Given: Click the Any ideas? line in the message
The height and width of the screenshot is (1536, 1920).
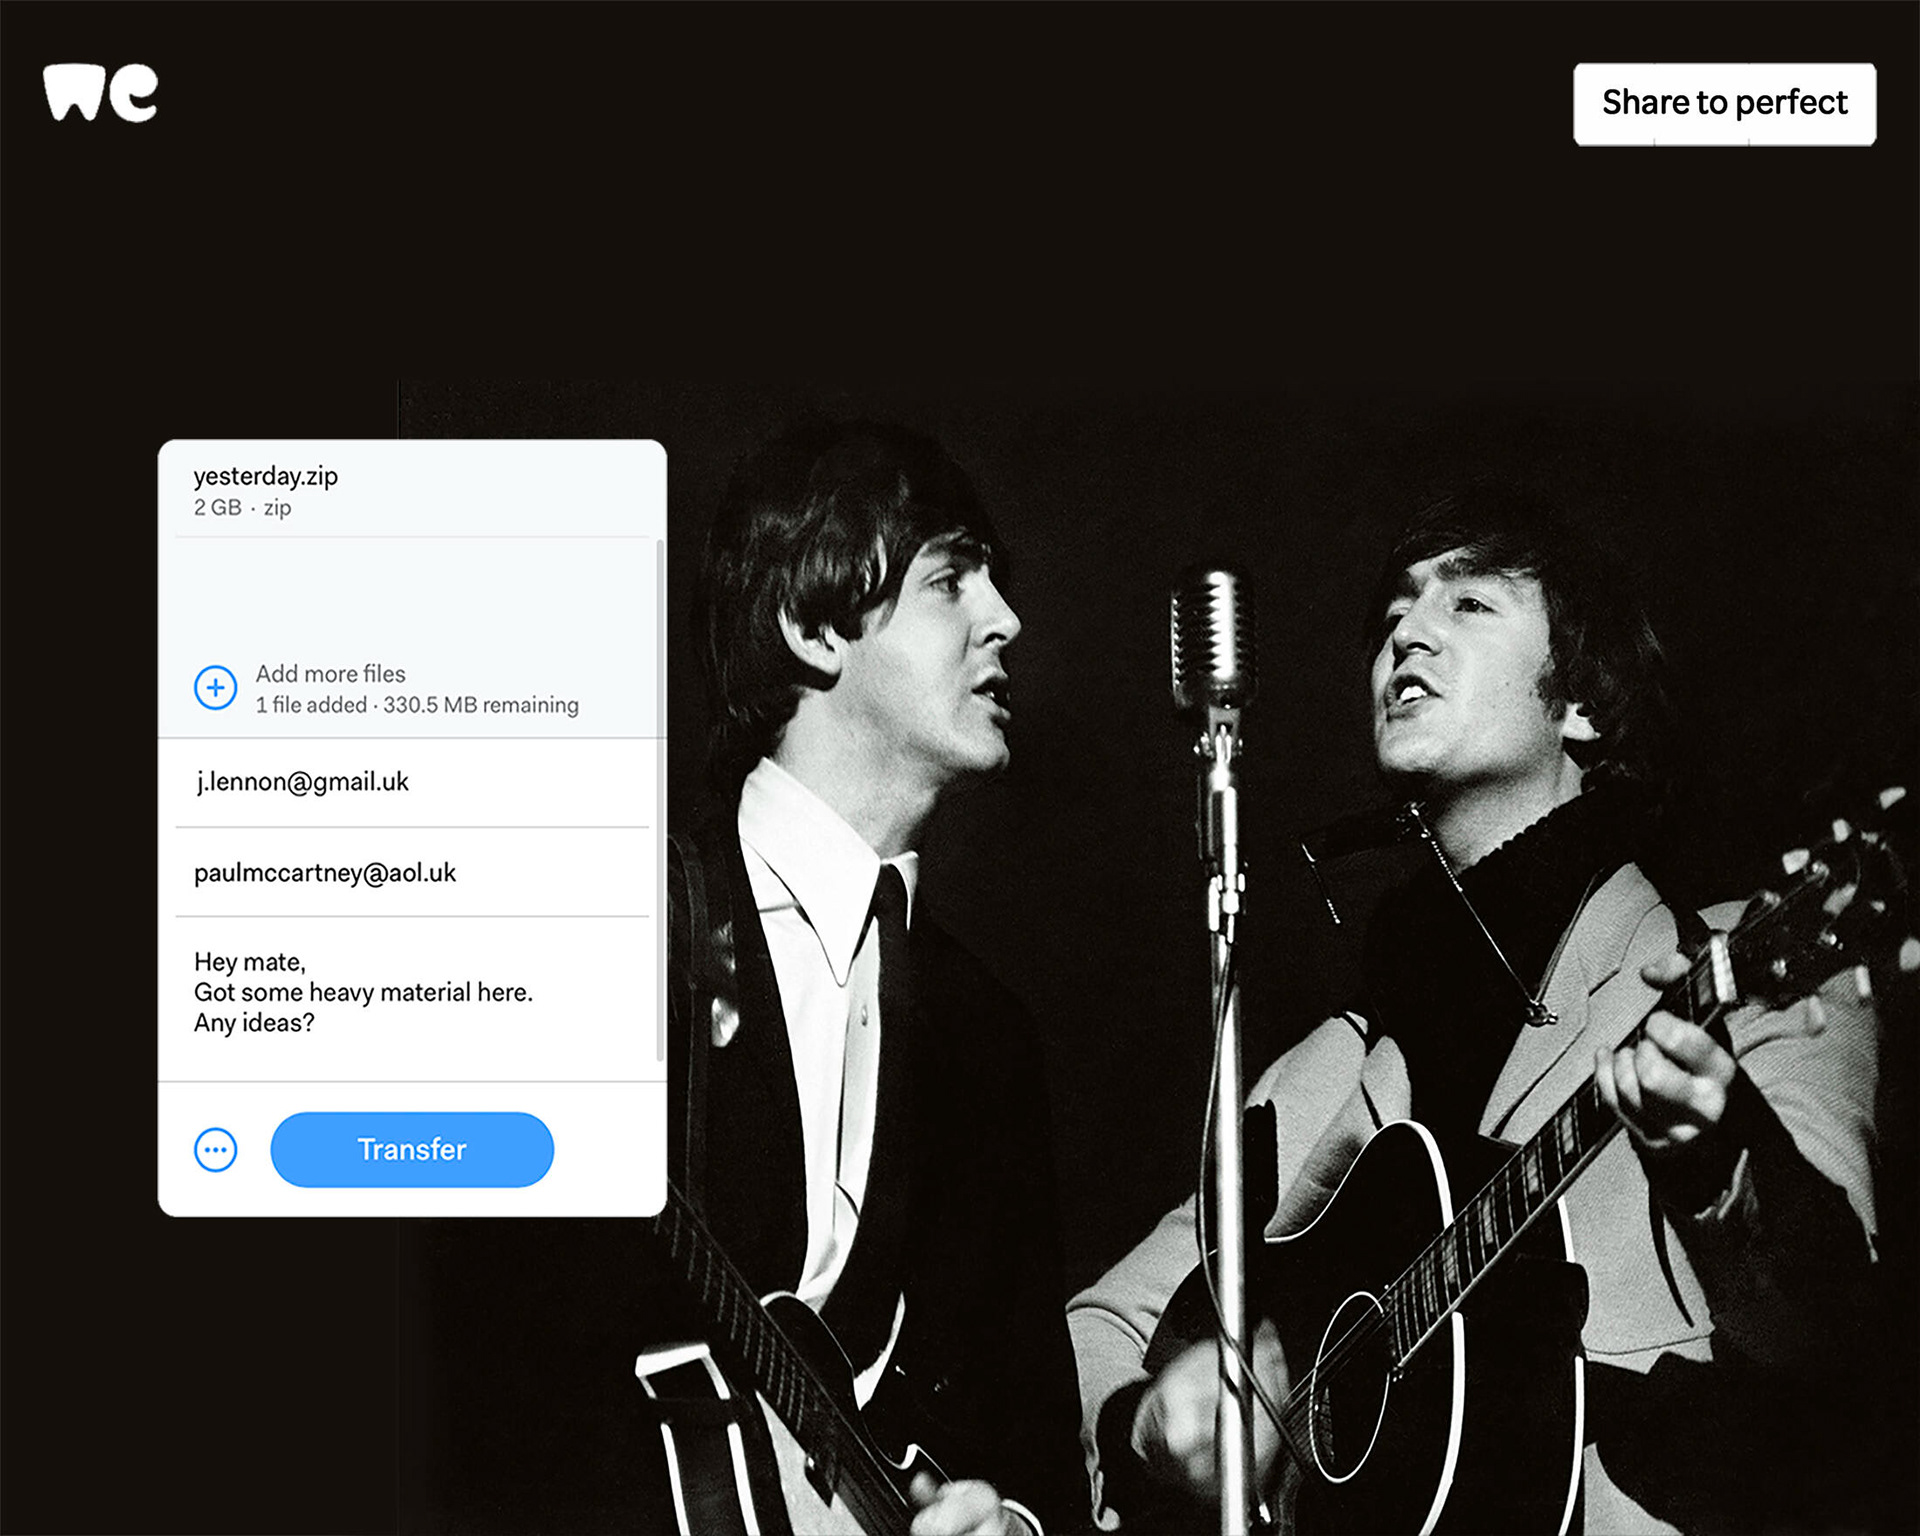Looking at the screenshot, I should click(x=254, y=1023).
